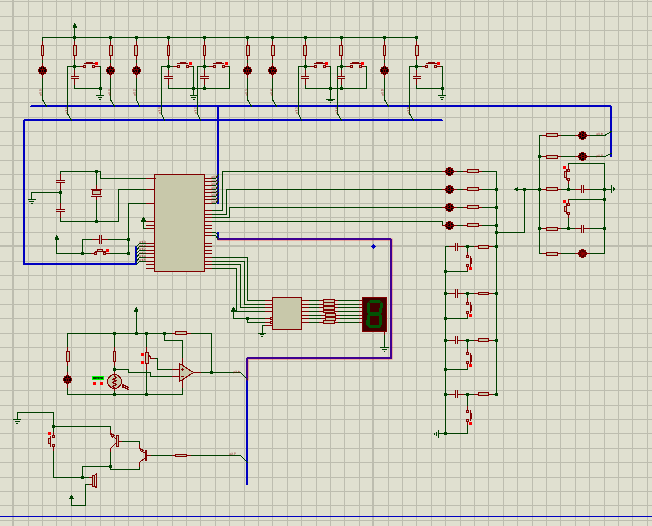This screenshot has height=526, width=652.
Task: Click the push button in the buzzer circuit
Action: pos(52,440)
